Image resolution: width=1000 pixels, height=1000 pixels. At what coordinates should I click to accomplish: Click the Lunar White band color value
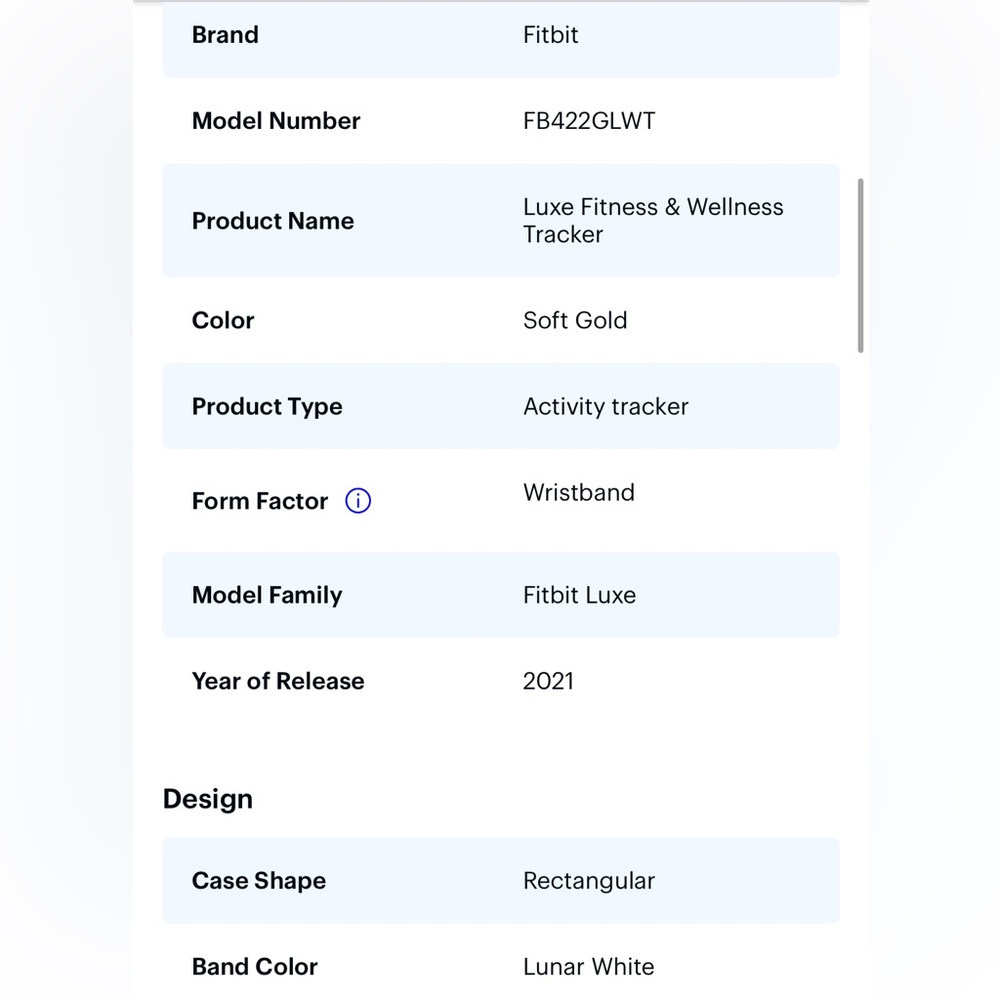(589, 967)
